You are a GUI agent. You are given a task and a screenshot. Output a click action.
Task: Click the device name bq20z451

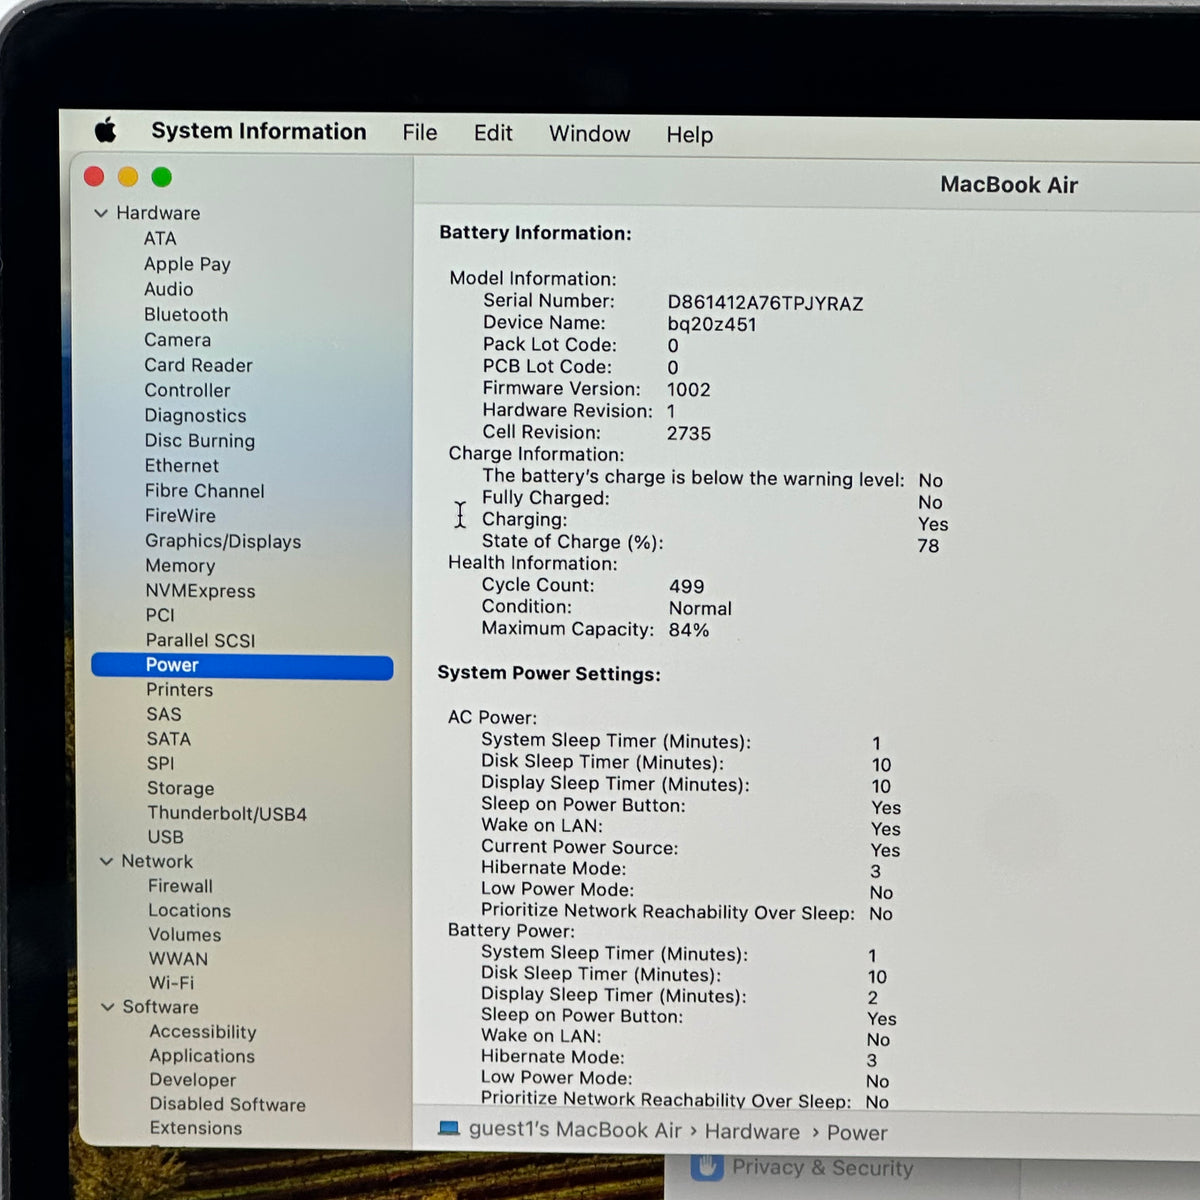tap(712, 324)
